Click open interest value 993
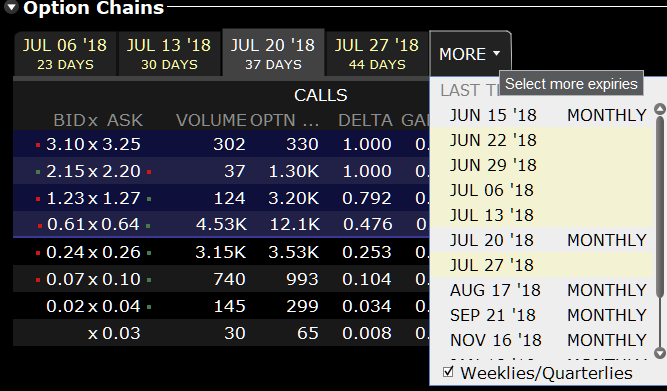 coord(302,279)
